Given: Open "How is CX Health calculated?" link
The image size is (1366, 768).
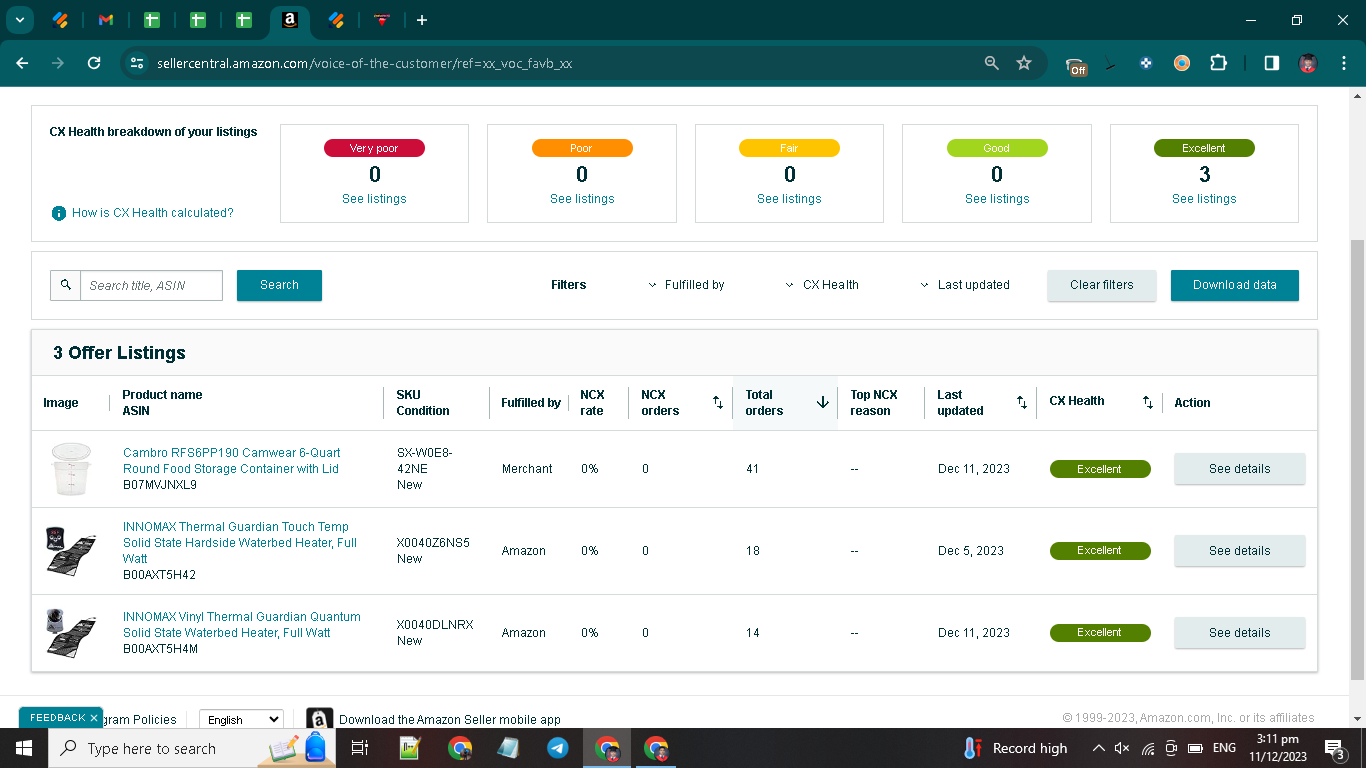Looking at the screenshot, I should pos(153,213).
